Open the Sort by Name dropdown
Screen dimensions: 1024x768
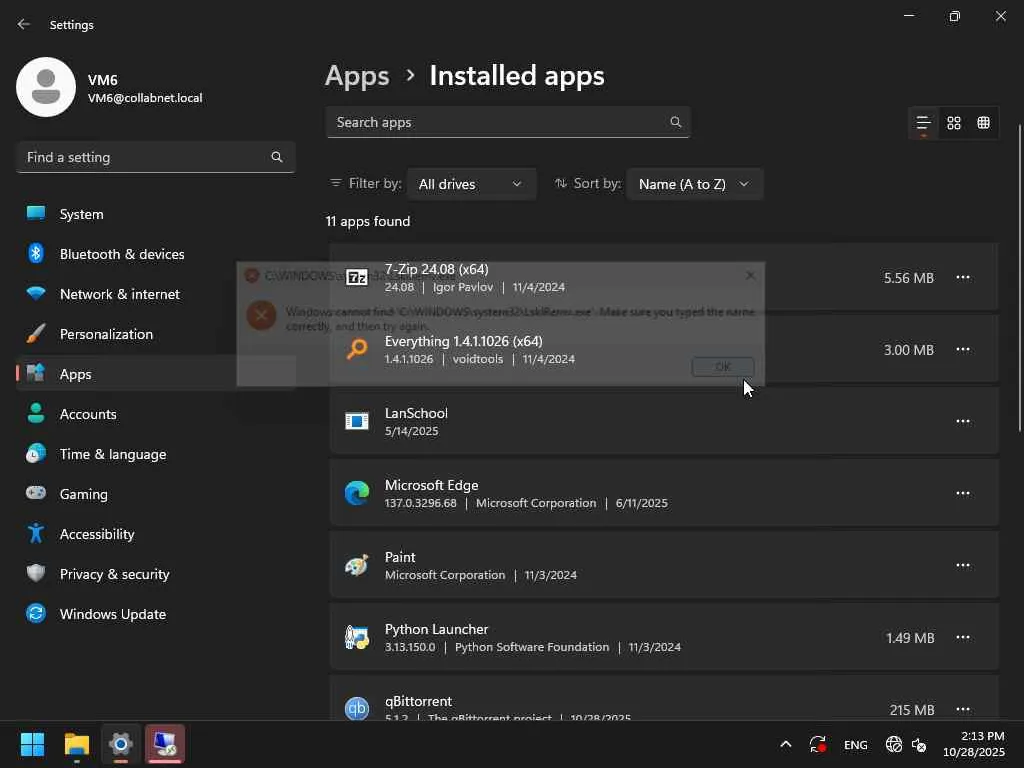pyautogui.click(x=694, y=184)
